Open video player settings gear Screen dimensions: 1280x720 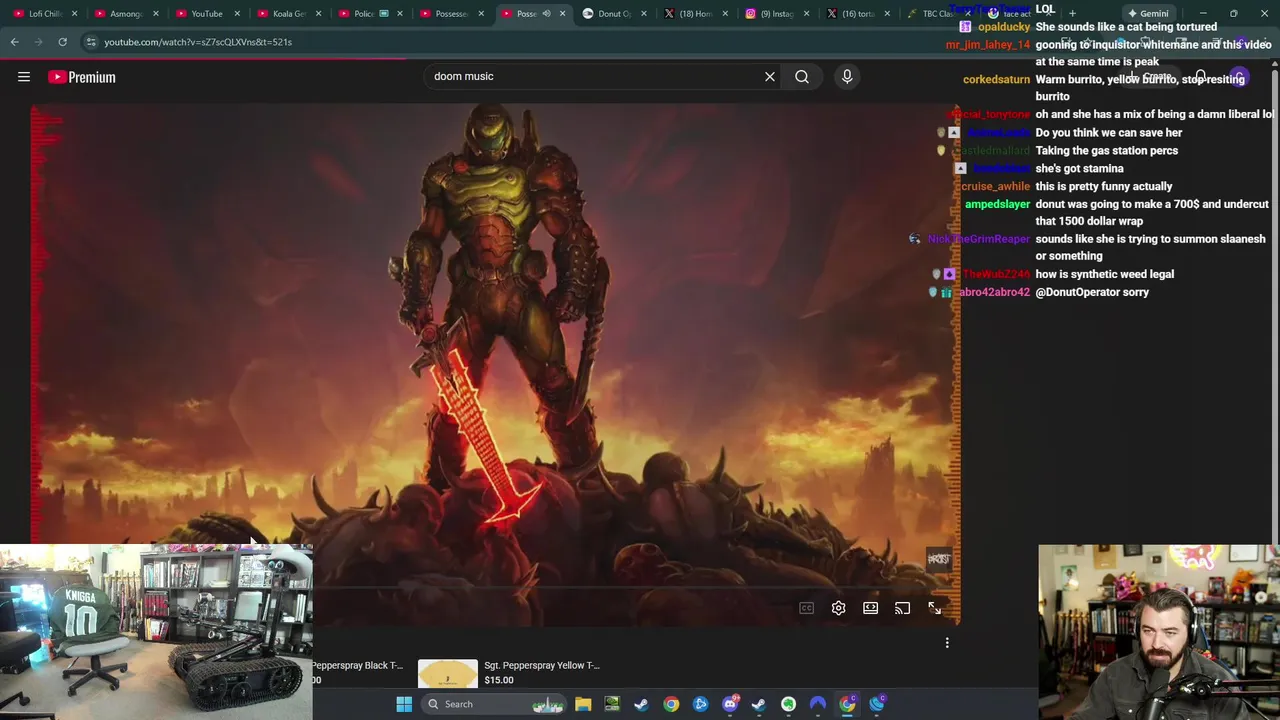pos(838,608)
